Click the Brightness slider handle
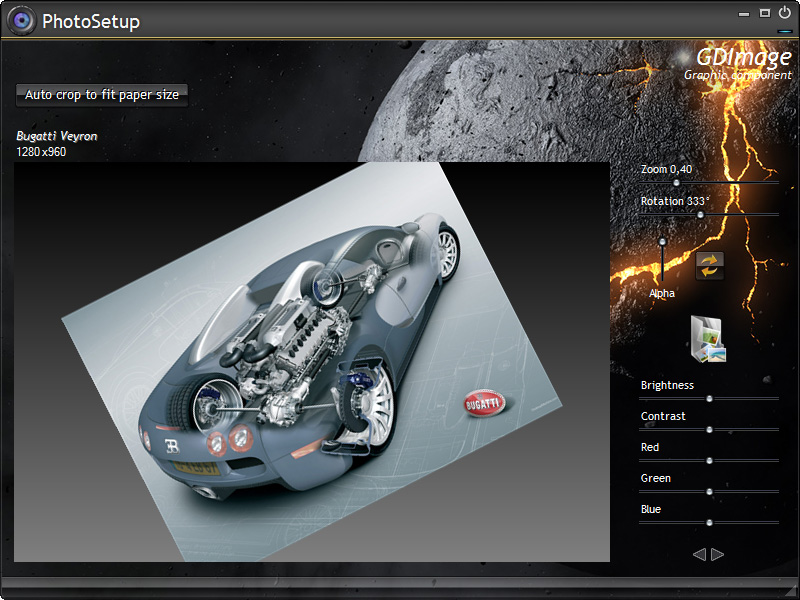 click(709, 398)
